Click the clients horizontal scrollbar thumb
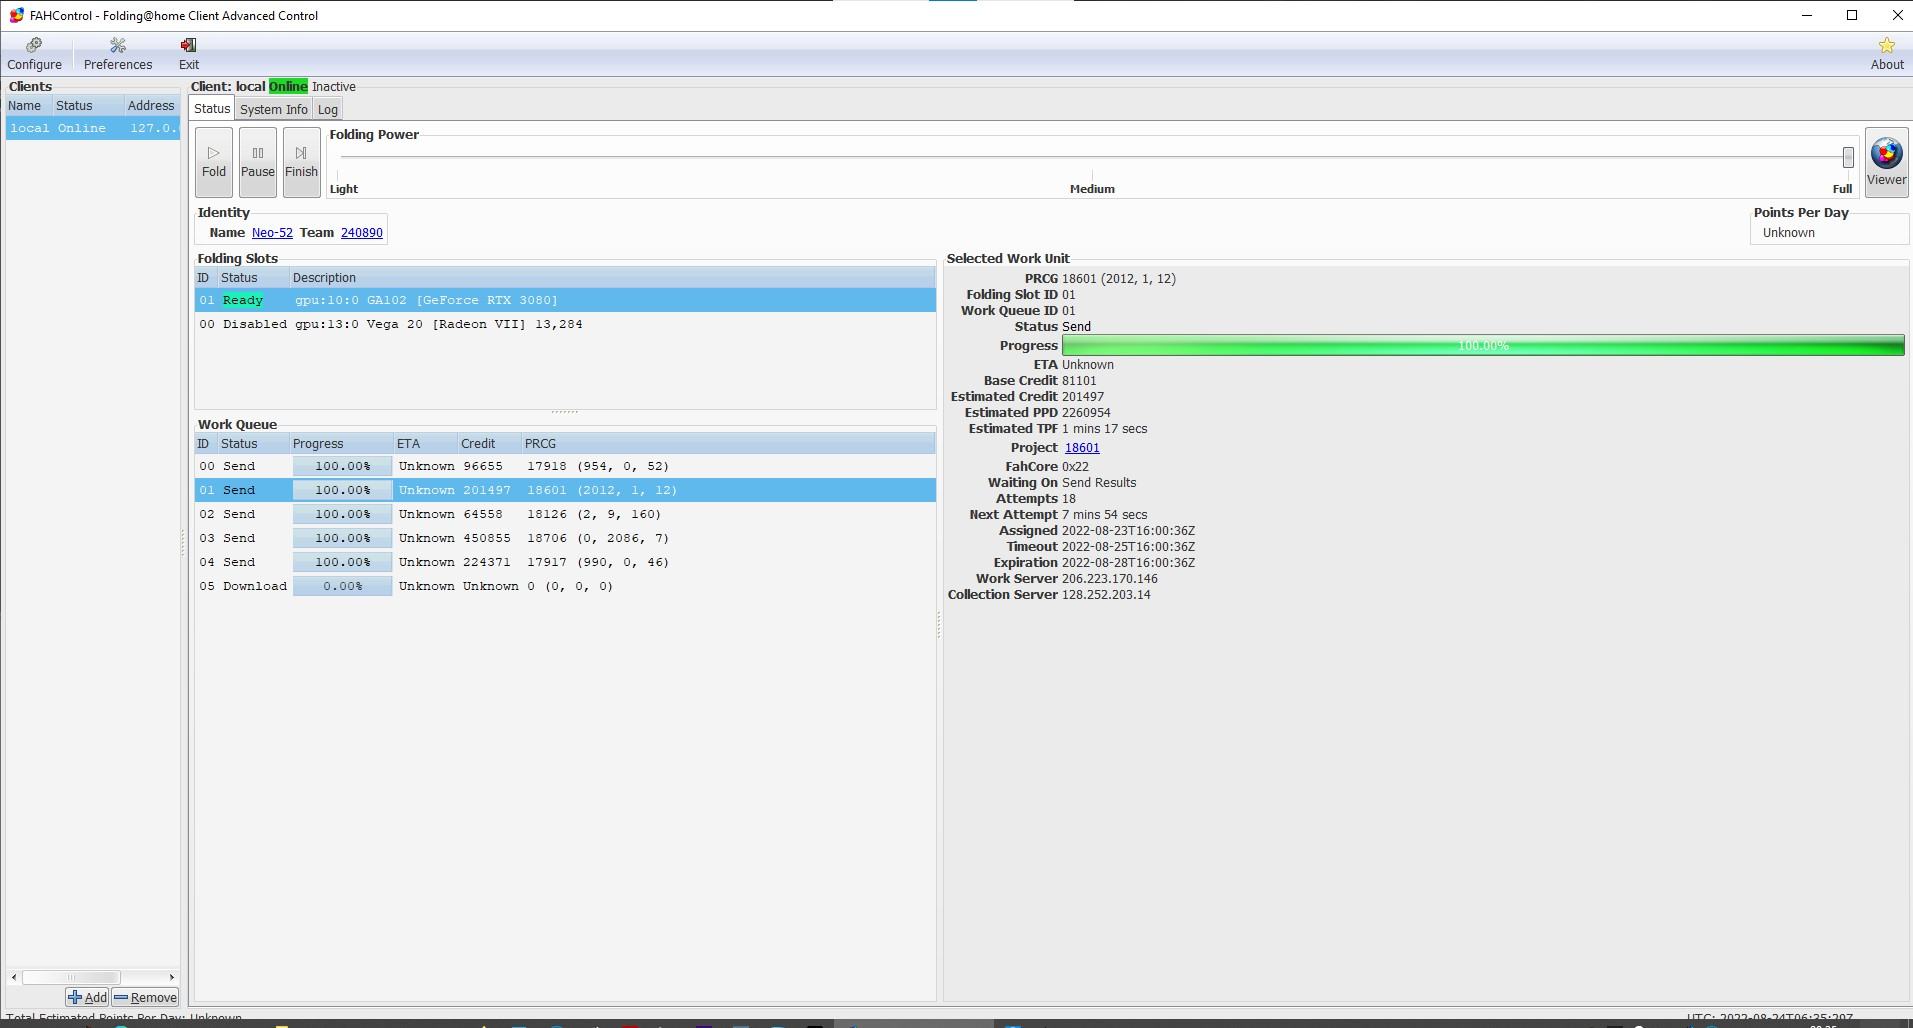The image size is (1913, 1028). click(x=71, y=977)
